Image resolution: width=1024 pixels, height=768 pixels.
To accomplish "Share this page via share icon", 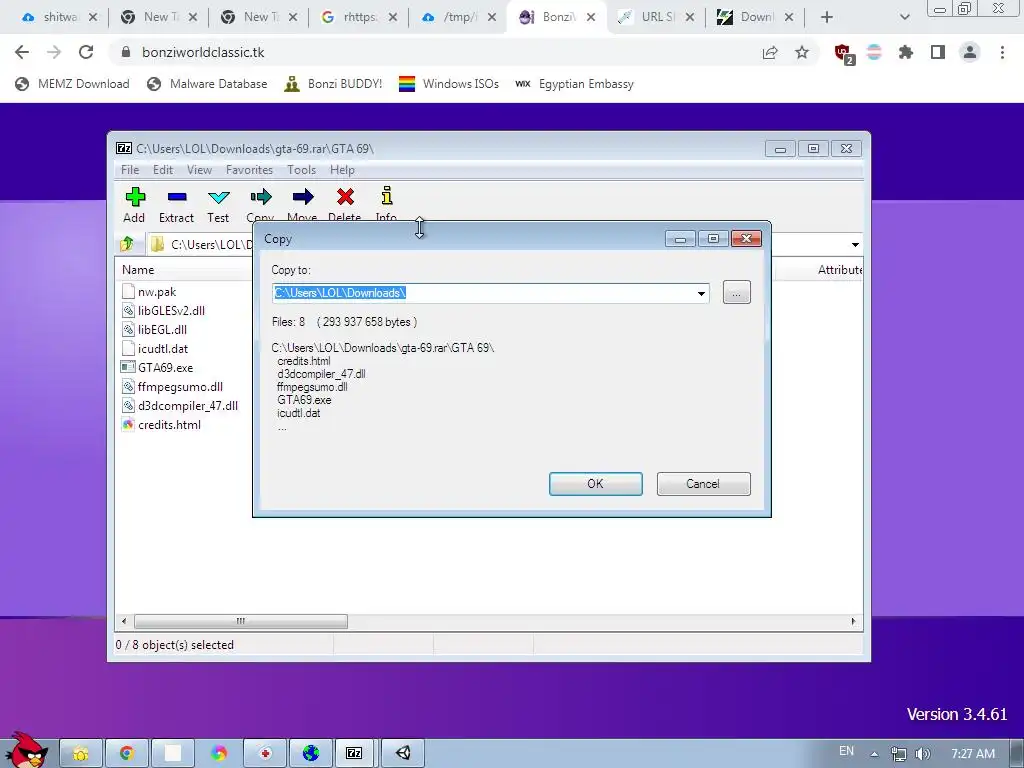I will 770,52.
